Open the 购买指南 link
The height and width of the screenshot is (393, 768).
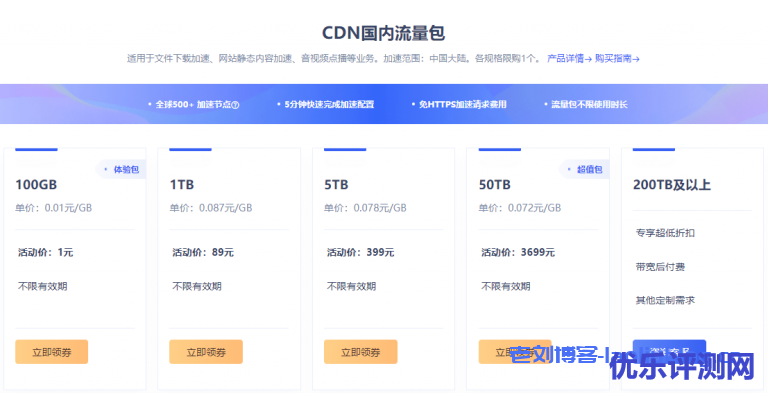(617, 59)
